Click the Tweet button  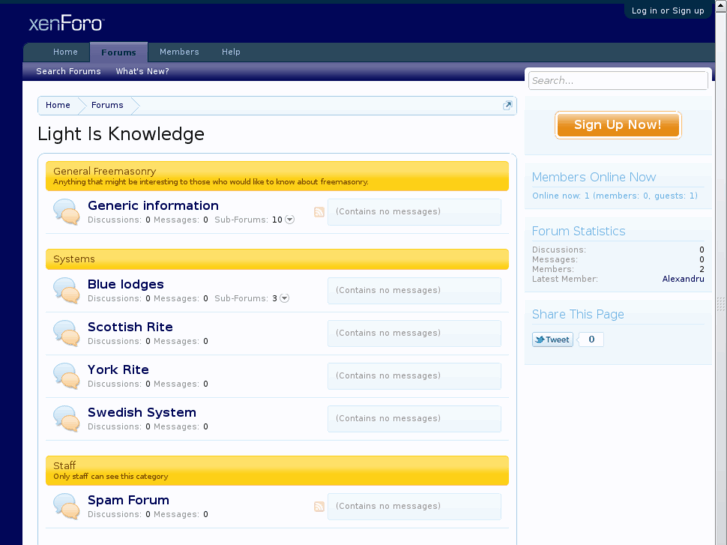(x=552, y=340)
